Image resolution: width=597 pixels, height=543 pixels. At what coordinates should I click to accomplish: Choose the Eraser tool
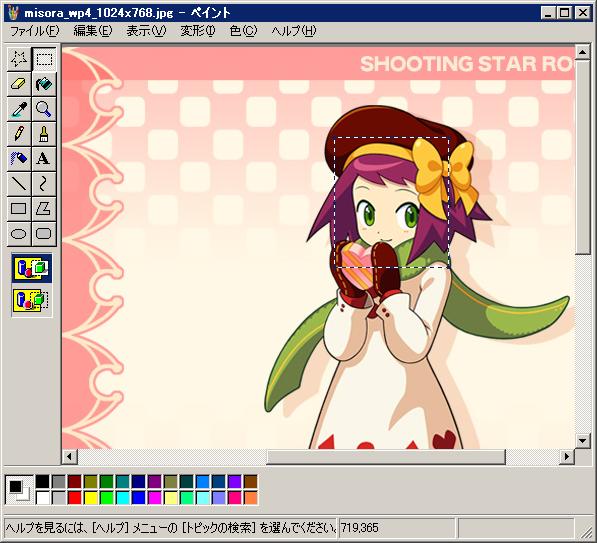coord(19,84)
